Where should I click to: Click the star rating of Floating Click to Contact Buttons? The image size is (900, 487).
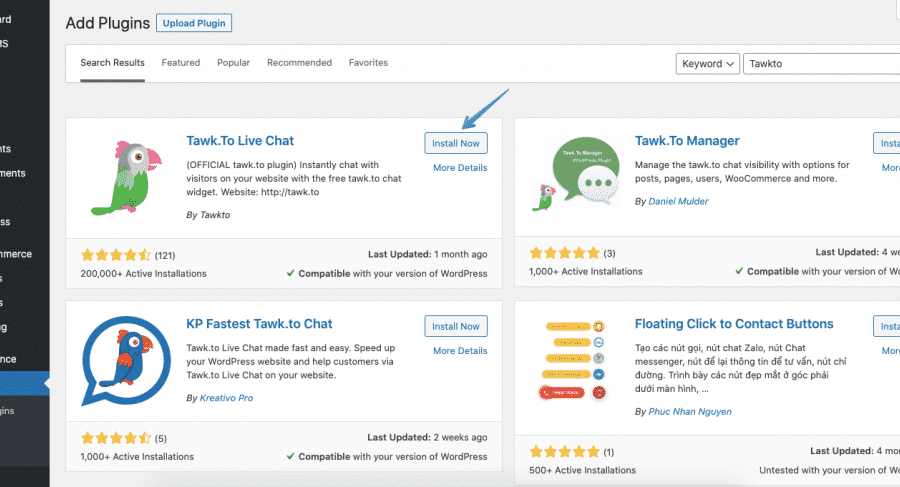[x=565, y=451]
